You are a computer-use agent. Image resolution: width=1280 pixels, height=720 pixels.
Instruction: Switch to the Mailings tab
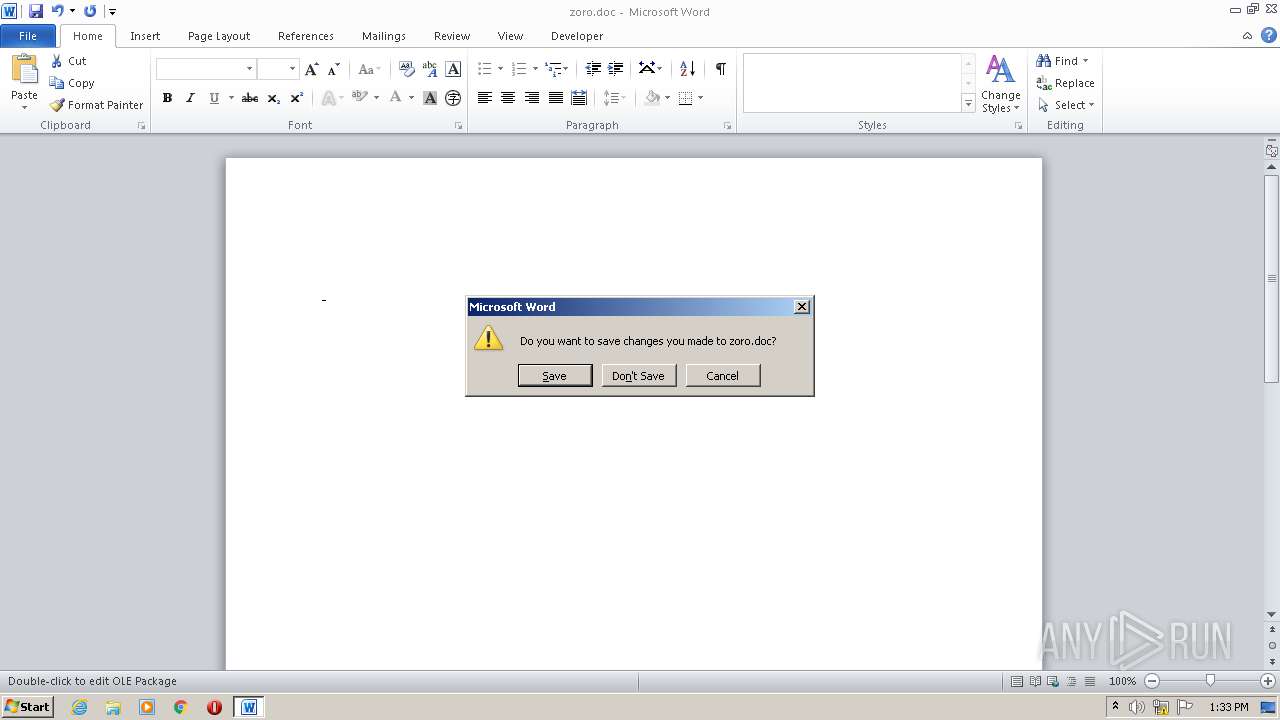coord(384,36)
